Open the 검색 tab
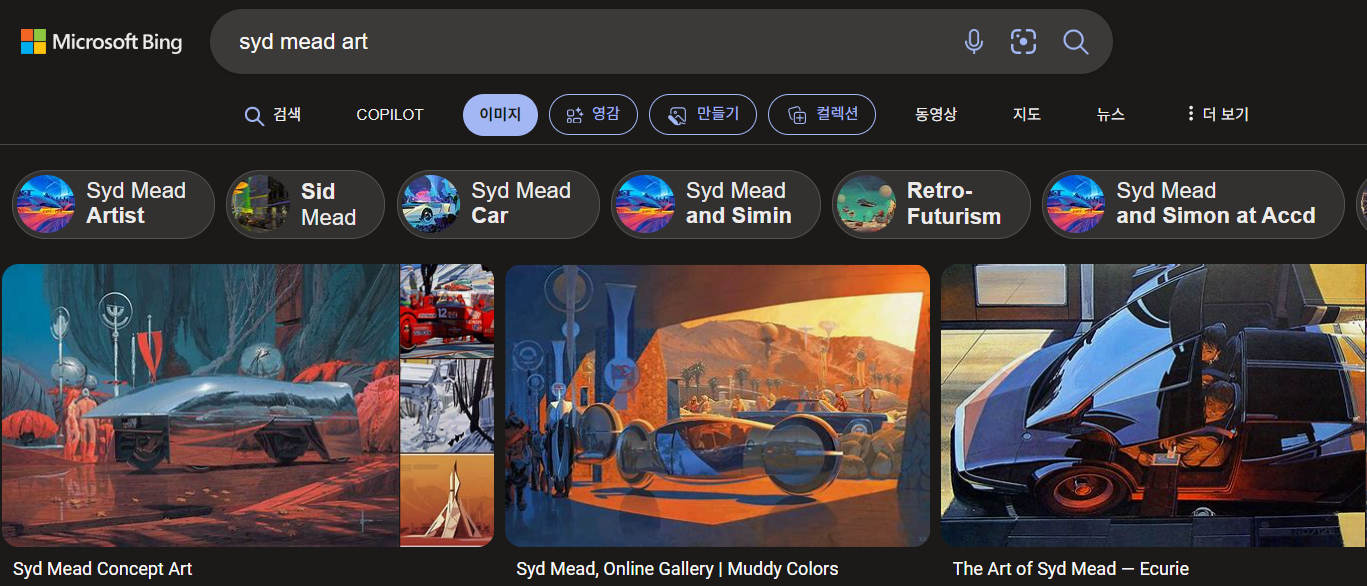The image size is (1367, 586). (x=273, y=115)
